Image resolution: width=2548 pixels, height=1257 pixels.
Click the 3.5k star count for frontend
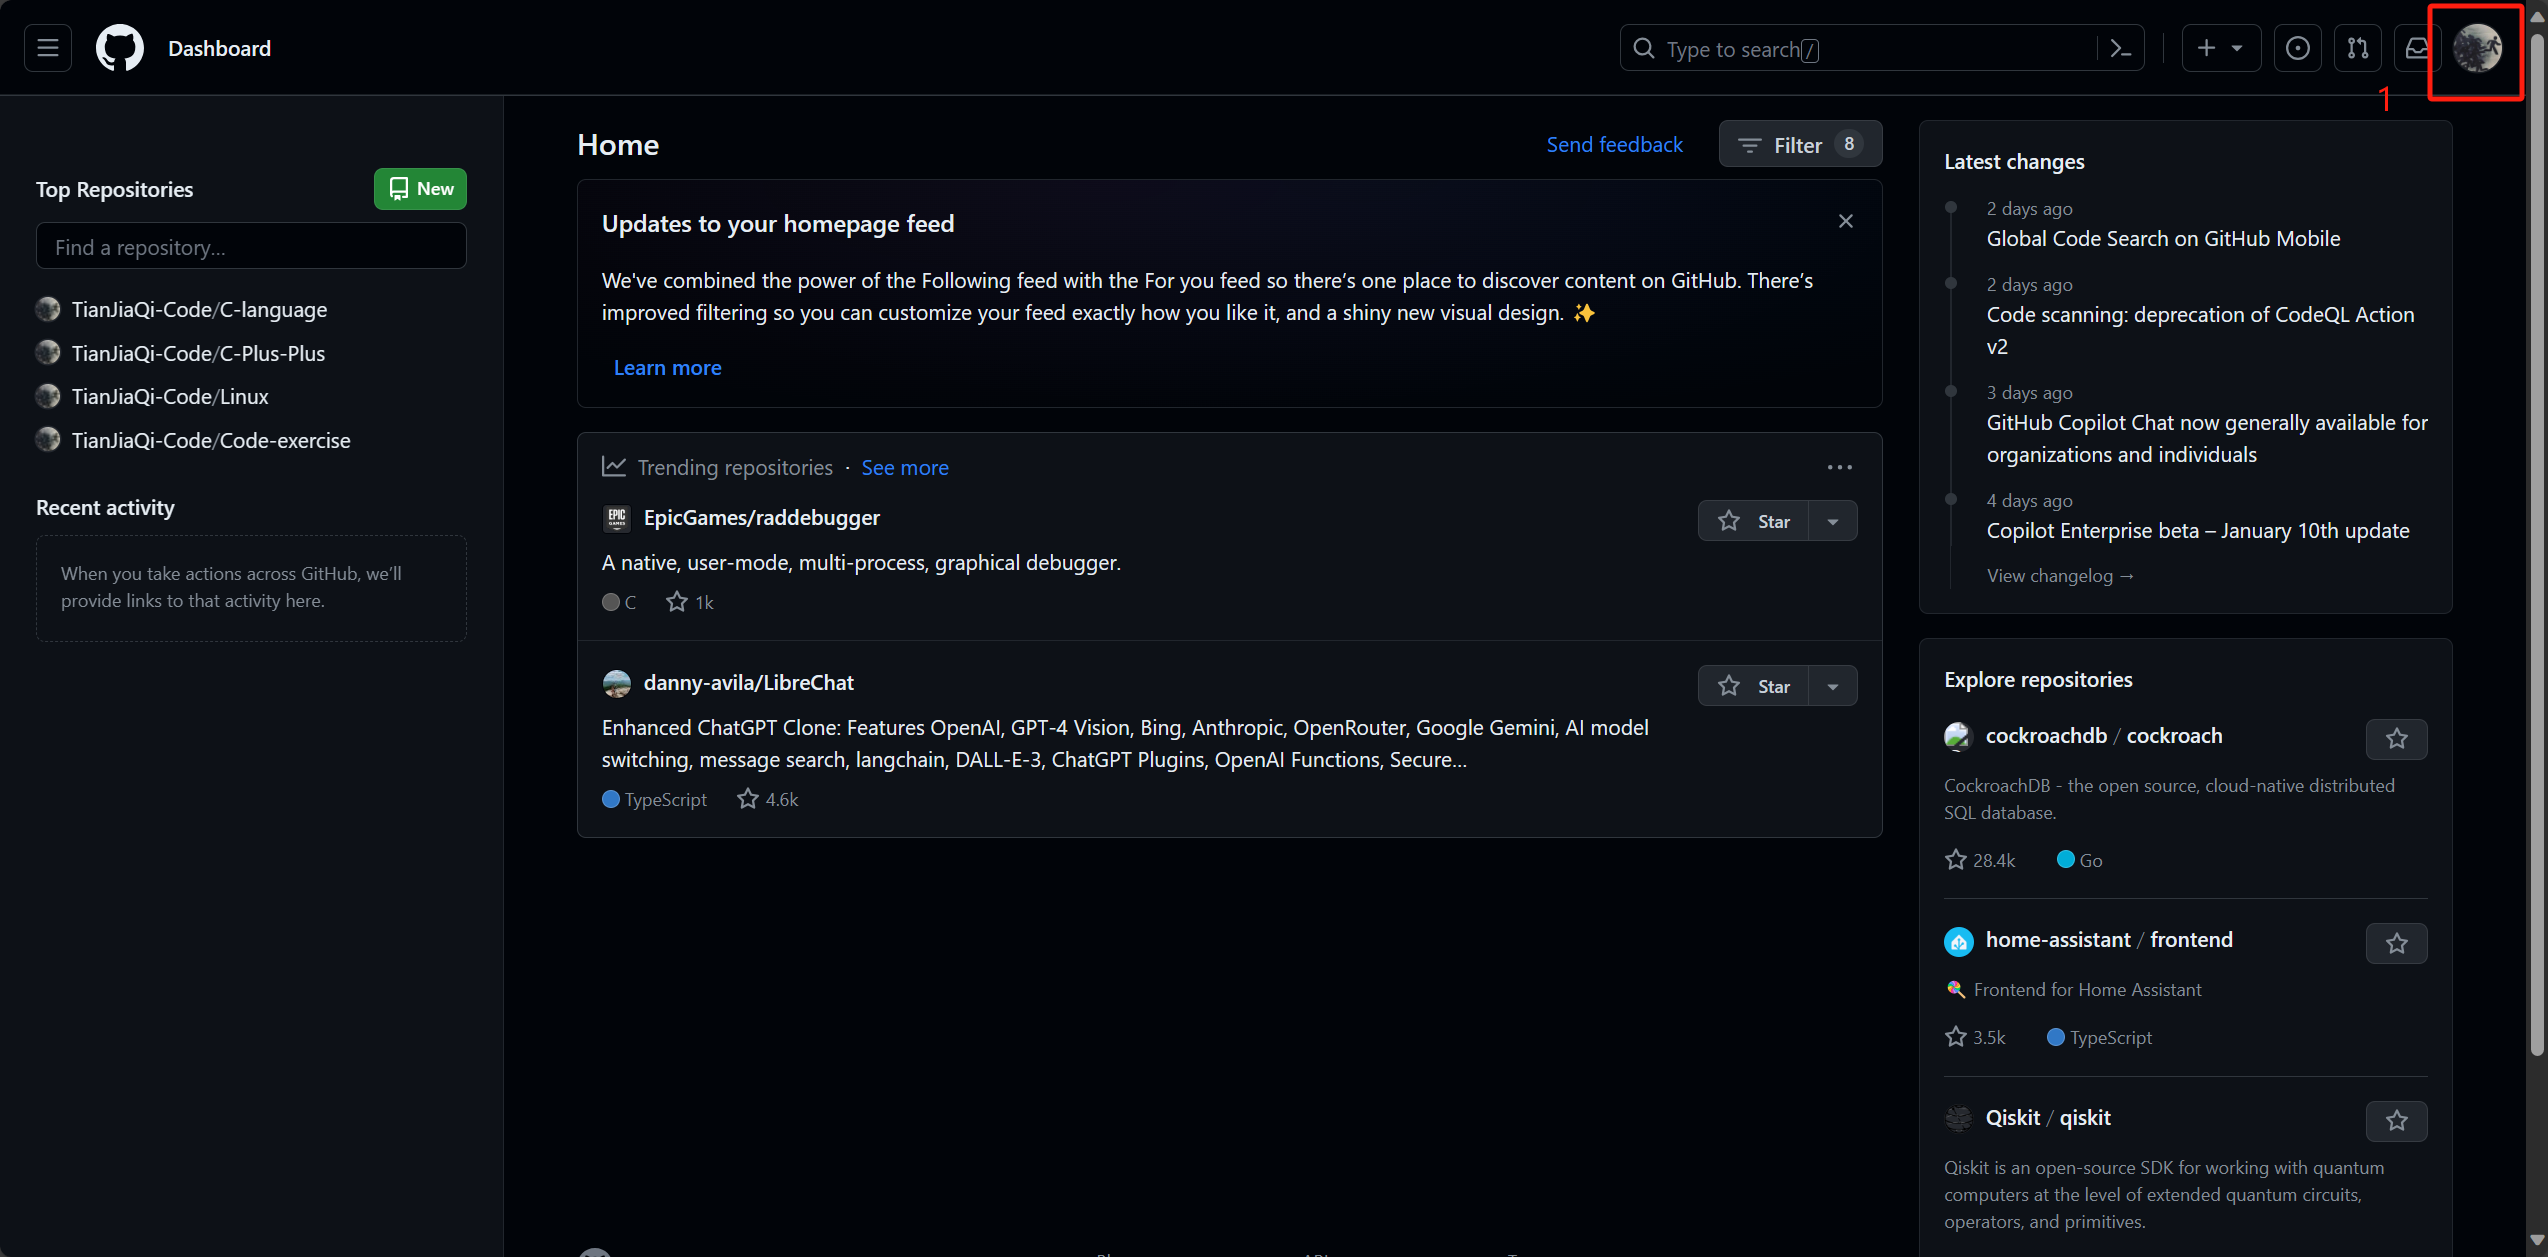tap(1975, 1037)
